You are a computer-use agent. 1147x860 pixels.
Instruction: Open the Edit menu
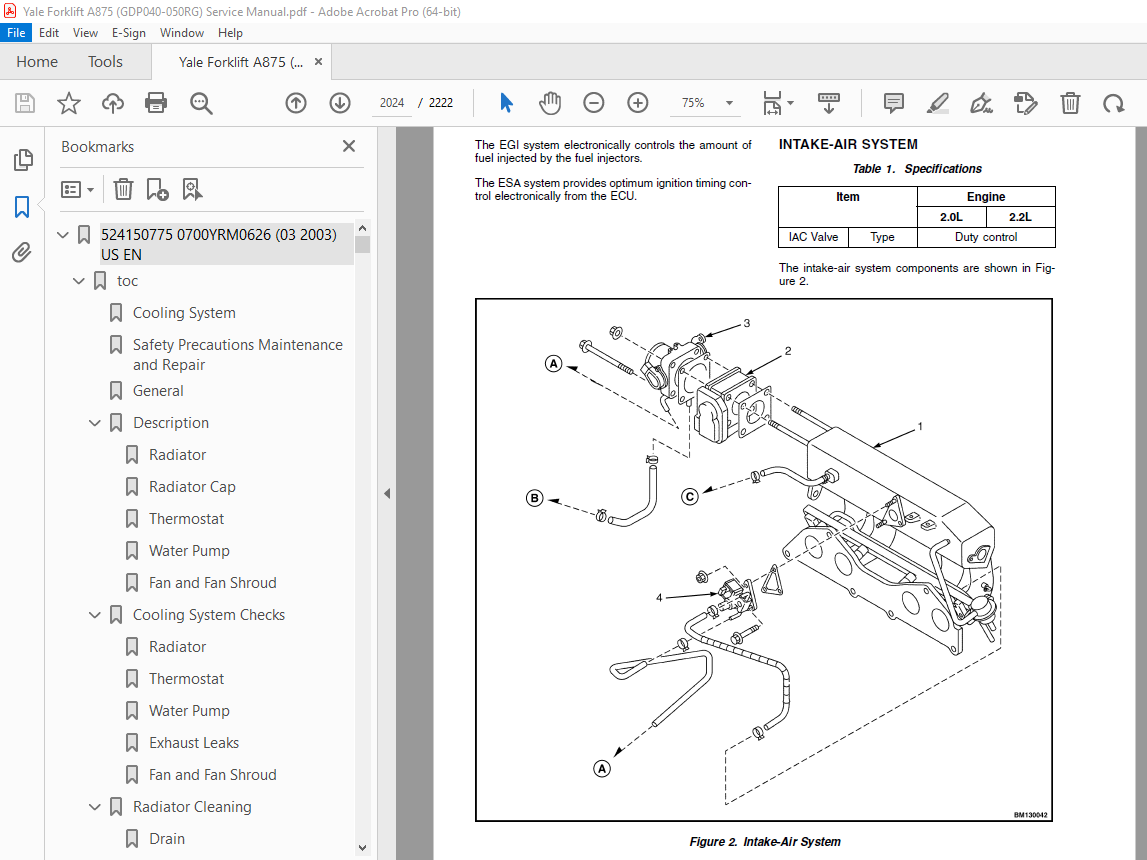tap(49, 33)
